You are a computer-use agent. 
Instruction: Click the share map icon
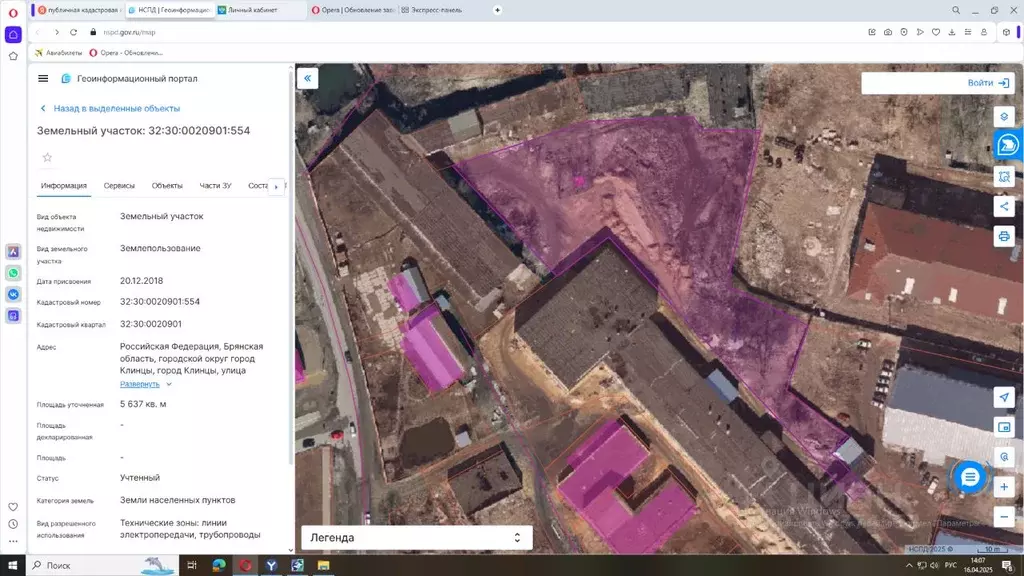1004,206
